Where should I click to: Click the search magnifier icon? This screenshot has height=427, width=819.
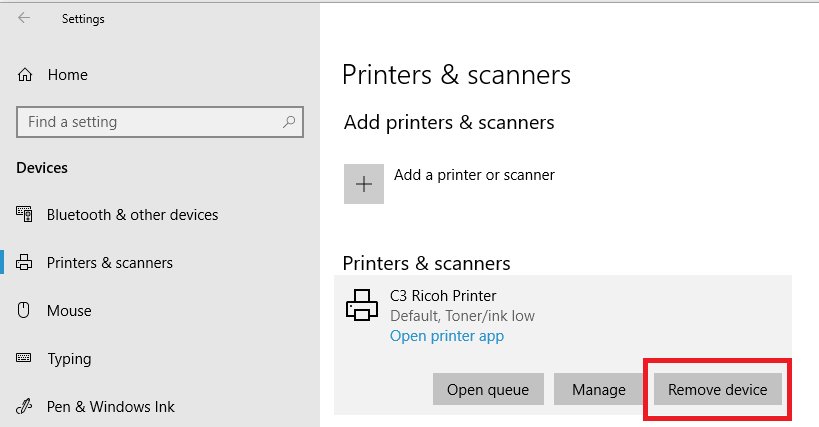pos(289,122)
